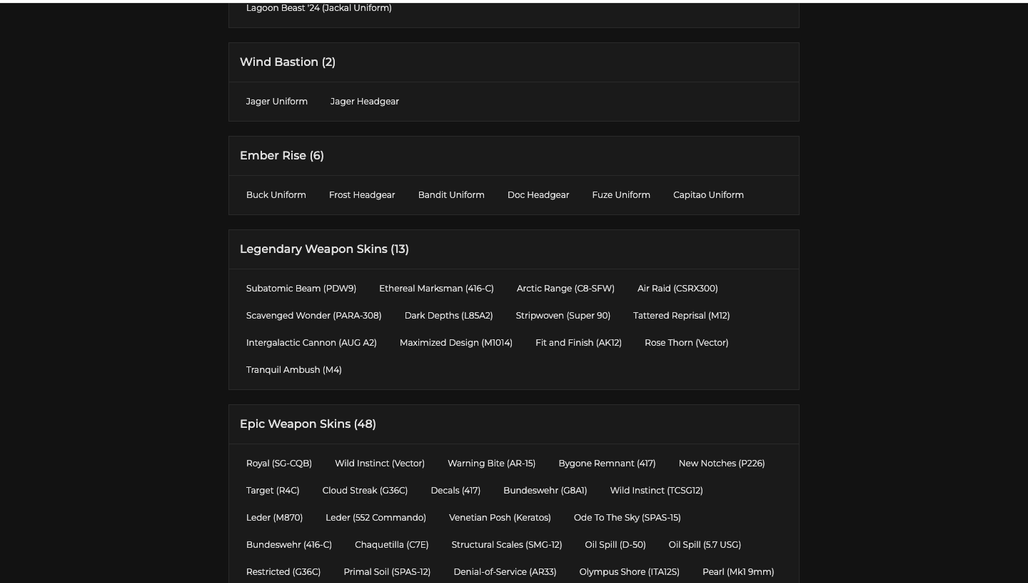The height and width of the screenshot is (583, 1028).
Task: Select Dark Depths (L85A2) skin
Action: [x=448, y=315]
